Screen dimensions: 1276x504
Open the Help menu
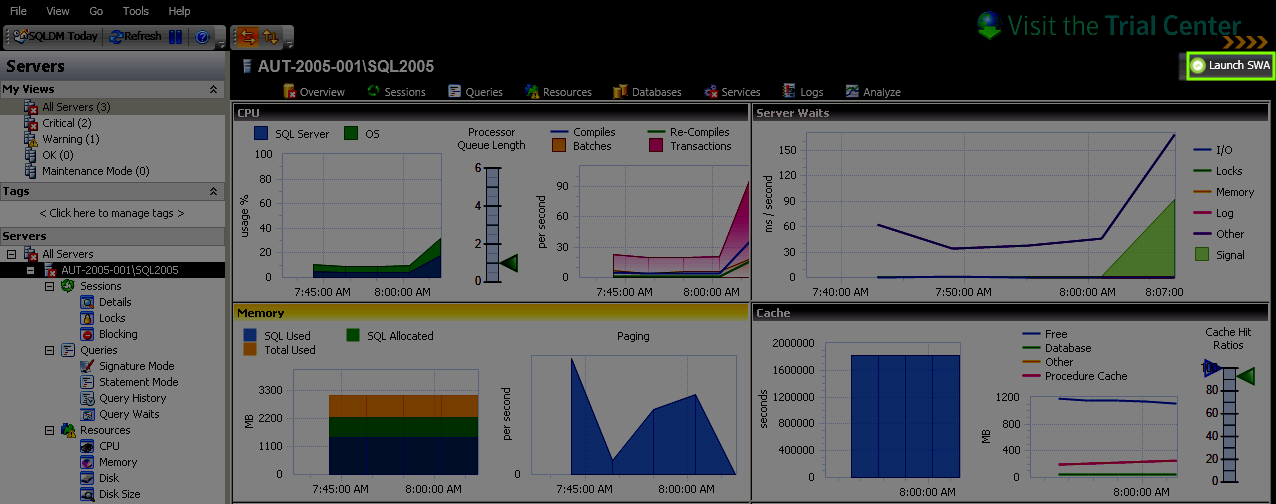179,11
